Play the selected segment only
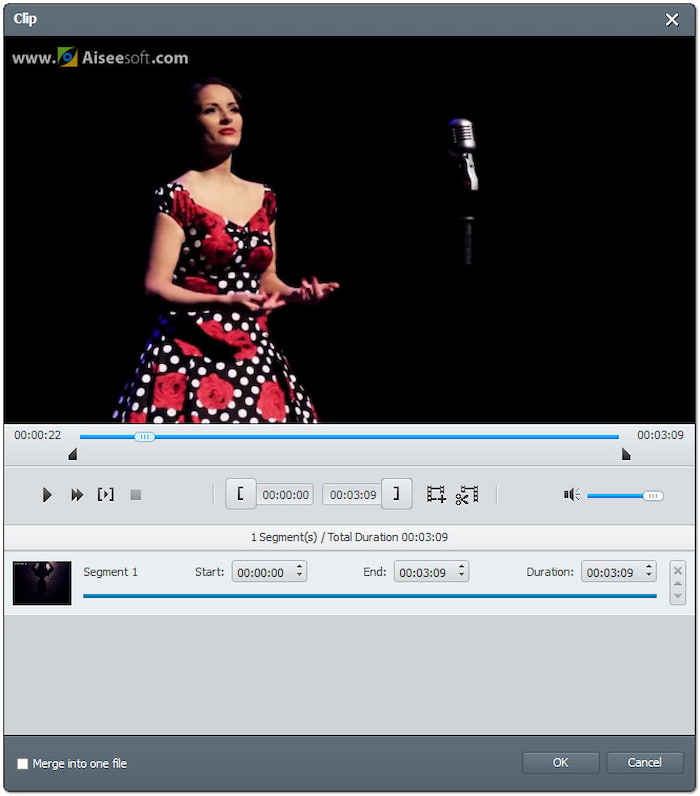 (105, 495)
